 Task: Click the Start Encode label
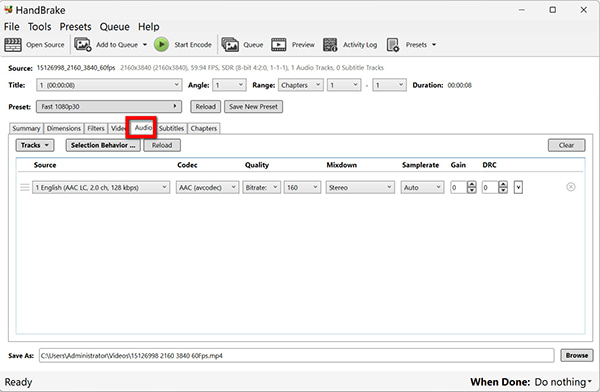tap(193, 45)
